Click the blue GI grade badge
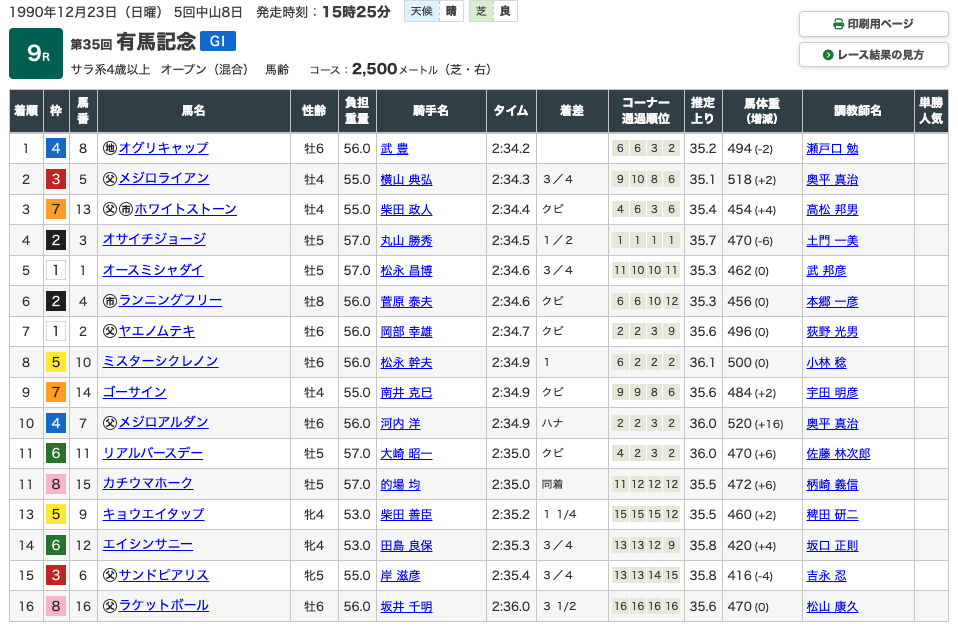This screenshot has width=958, height=631. coord(218,42)
